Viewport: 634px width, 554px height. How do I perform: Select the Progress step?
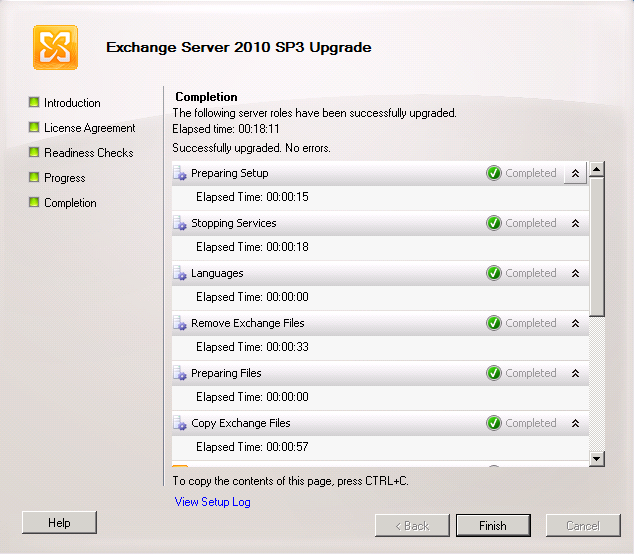tap(65, 178)
